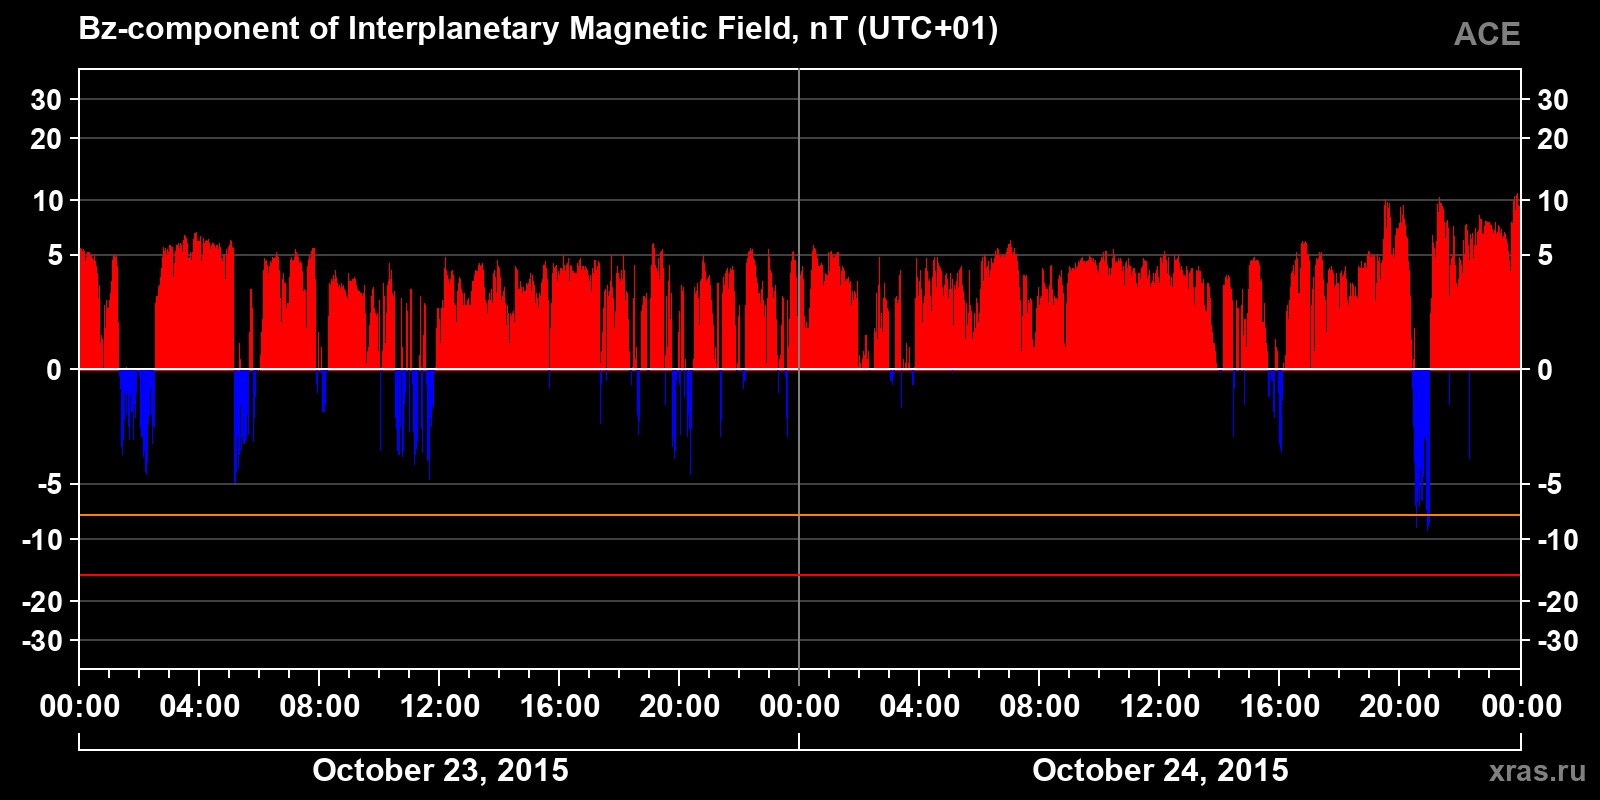The height and width of the screenshot is (800, 1600).
Task: Click the 04:00 time label under October 23
Action: (200, 707)
